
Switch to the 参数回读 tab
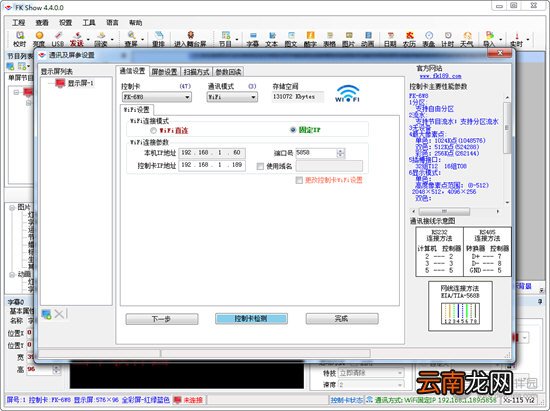click(x=228, y=72)
